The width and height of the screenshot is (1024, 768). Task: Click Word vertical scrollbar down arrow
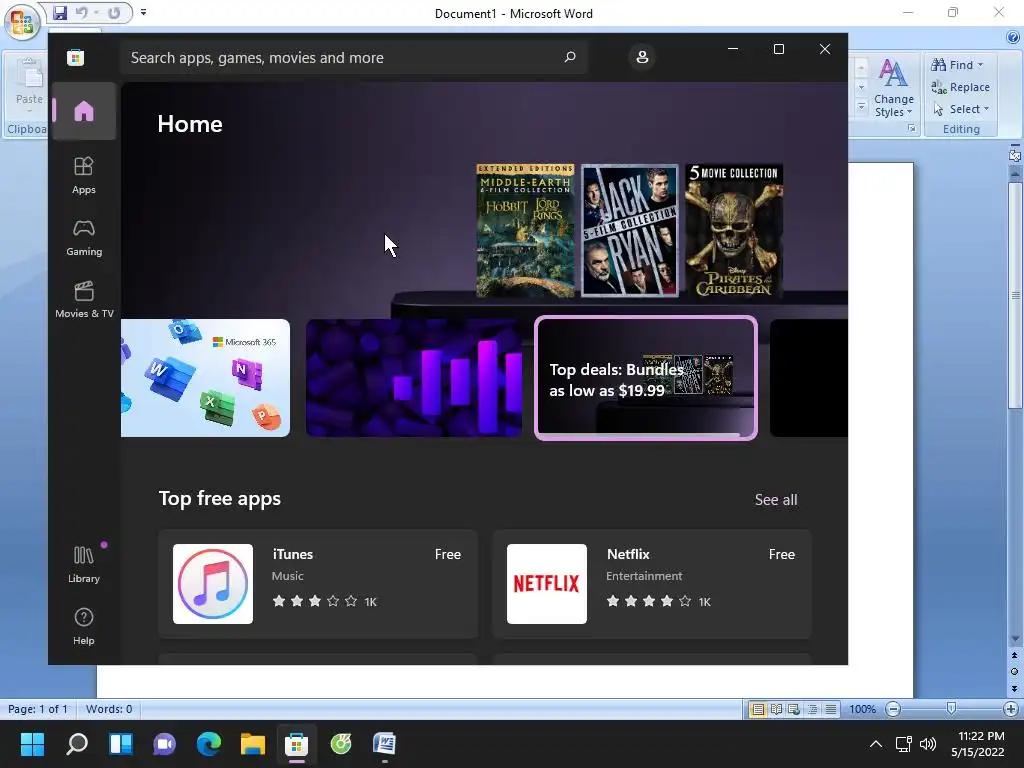(1015, 639)
